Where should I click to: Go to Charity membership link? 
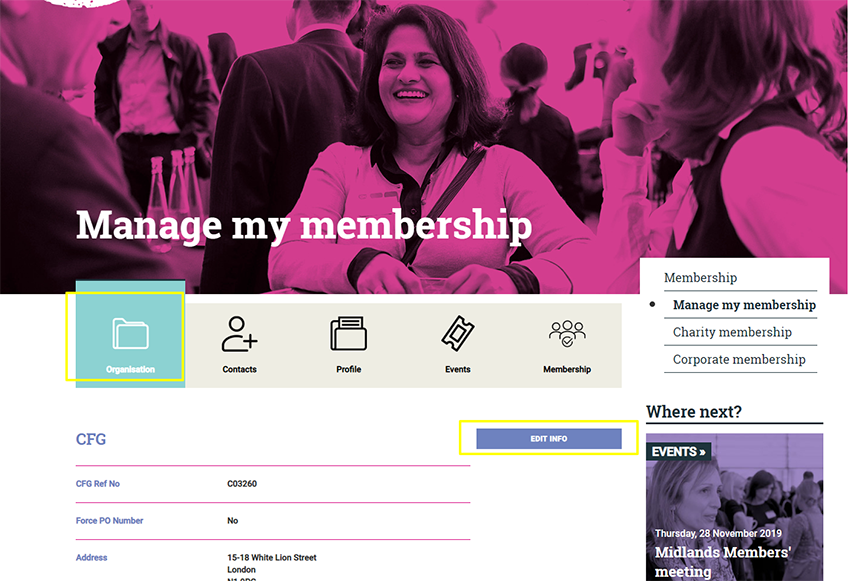click(732, 332)
